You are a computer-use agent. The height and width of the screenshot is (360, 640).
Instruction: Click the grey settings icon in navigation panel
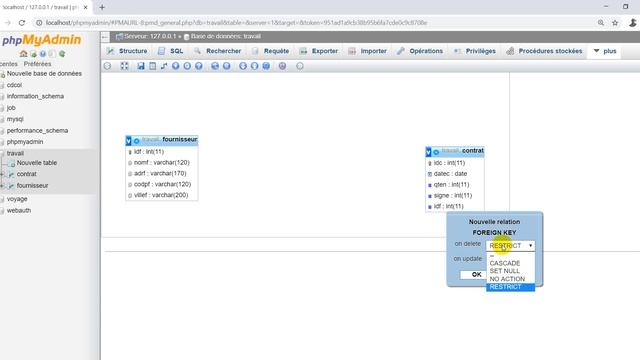[x=52, y=54]
